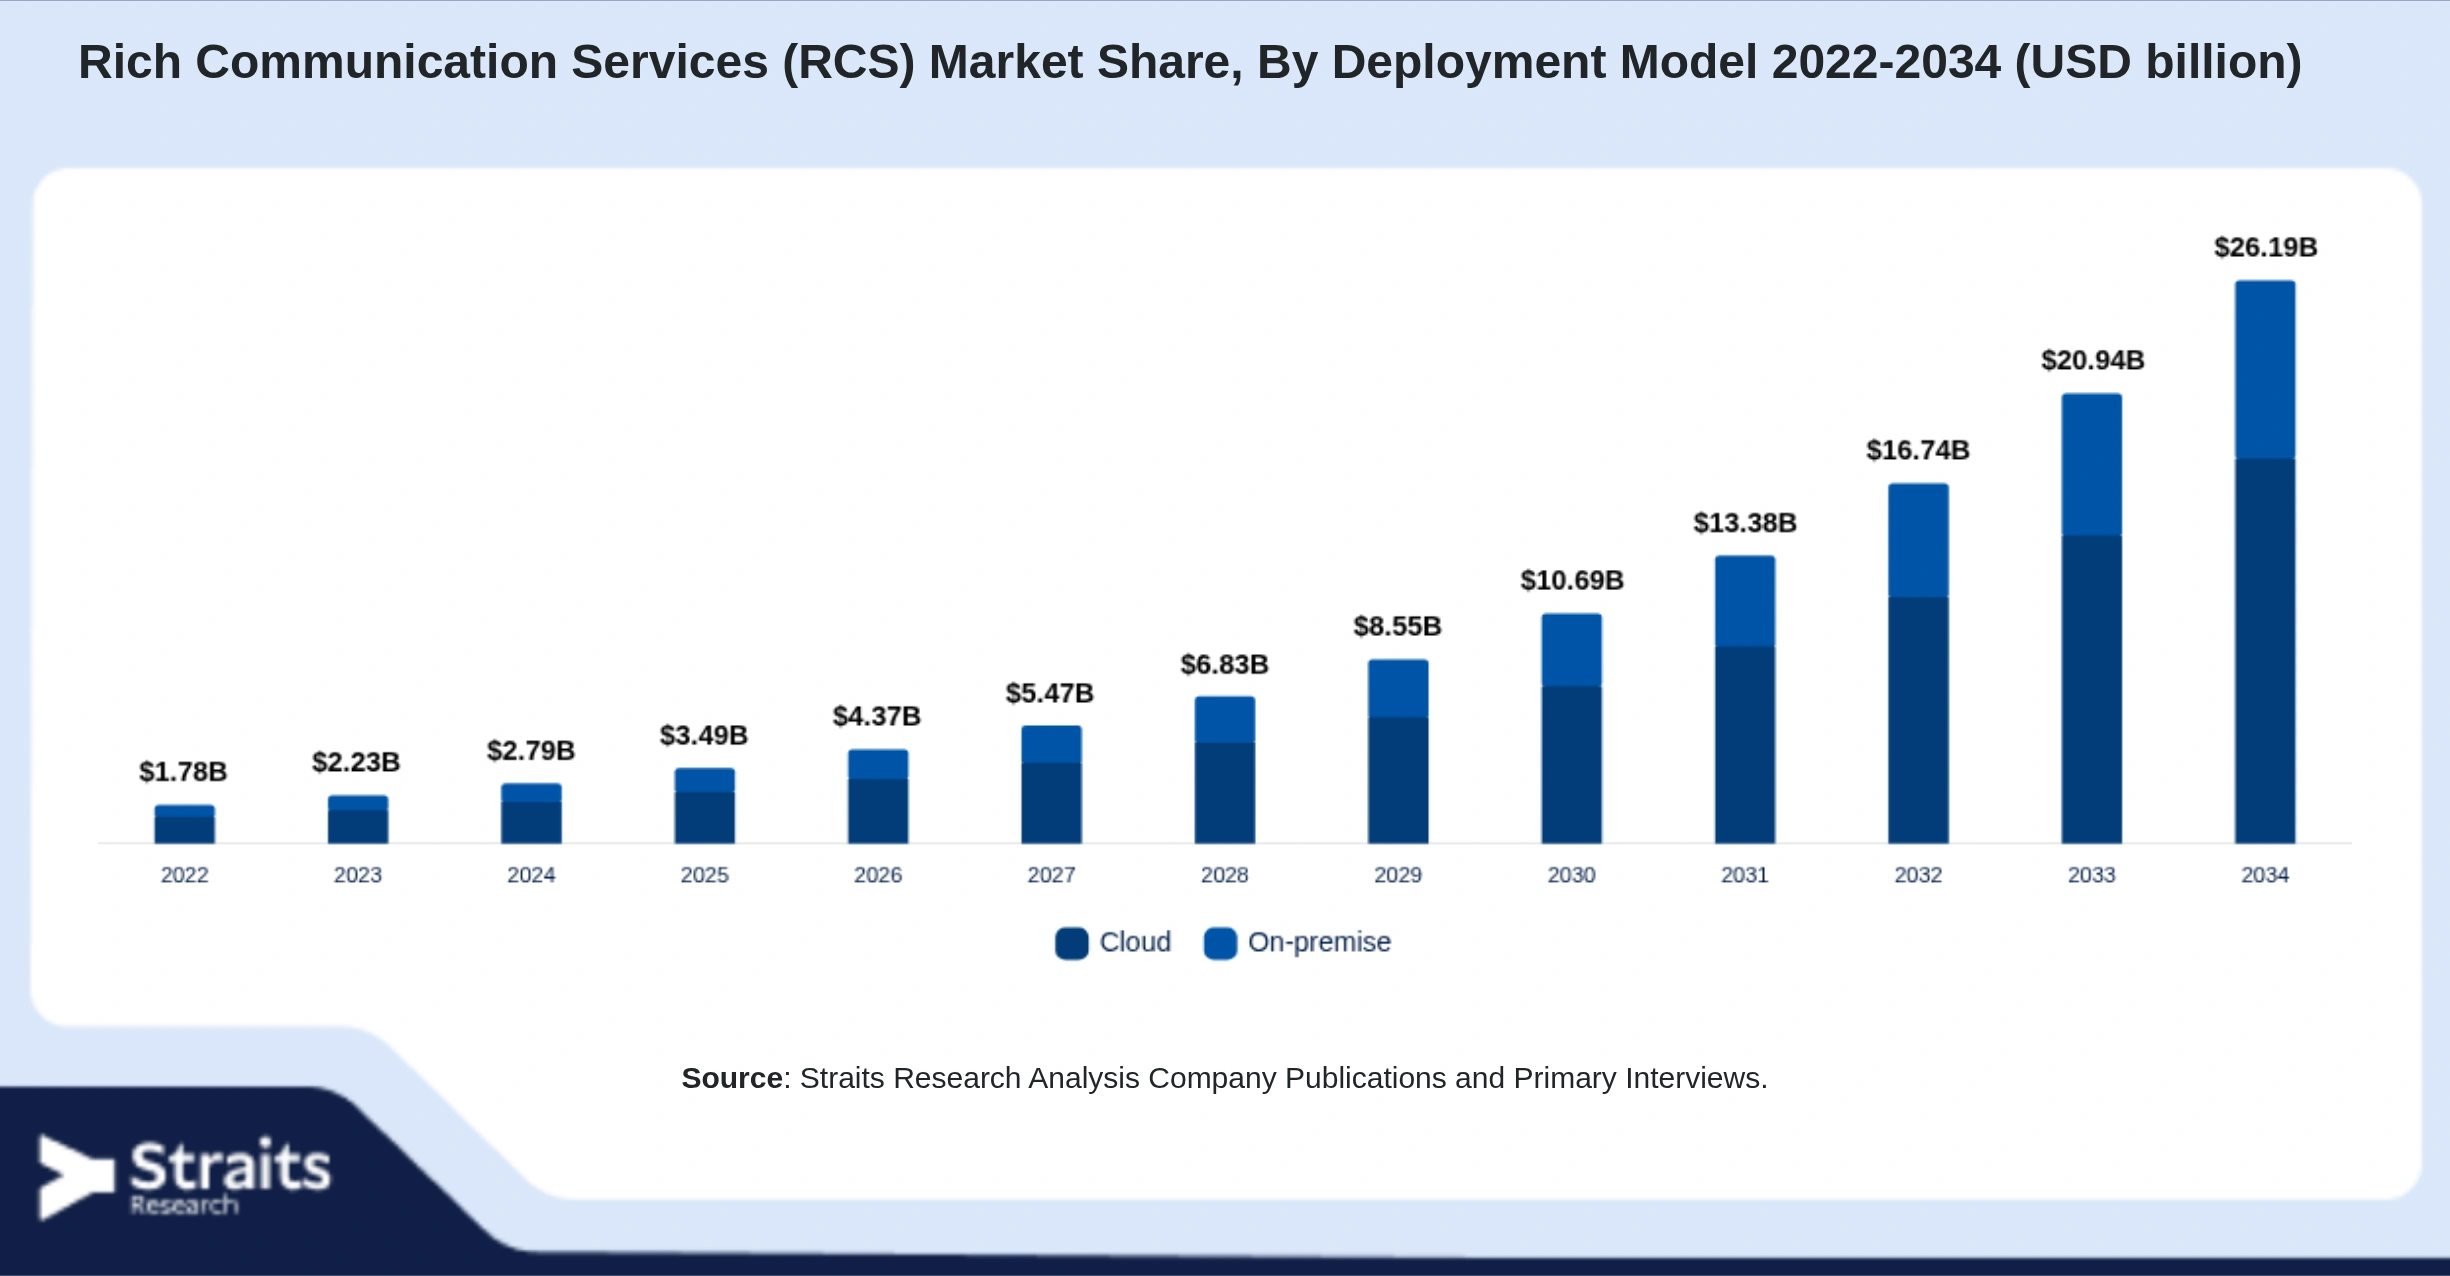2450x1276 pixels.
Task: Click the Cloud legend color swatch
Action: click(x=1071, y=943)
